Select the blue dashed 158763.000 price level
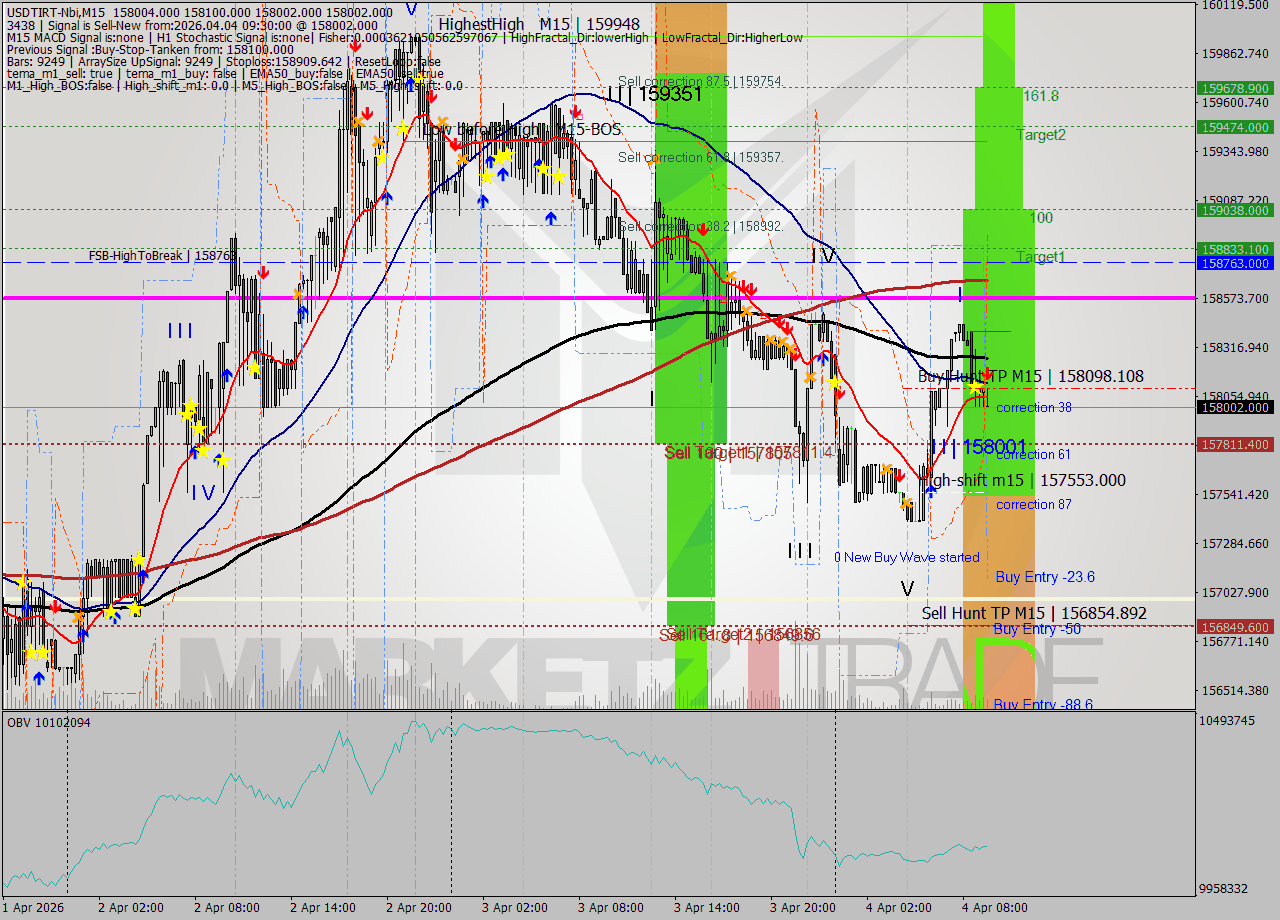Viewport: 1280px width, 920px height. [x=1235, y=263]
